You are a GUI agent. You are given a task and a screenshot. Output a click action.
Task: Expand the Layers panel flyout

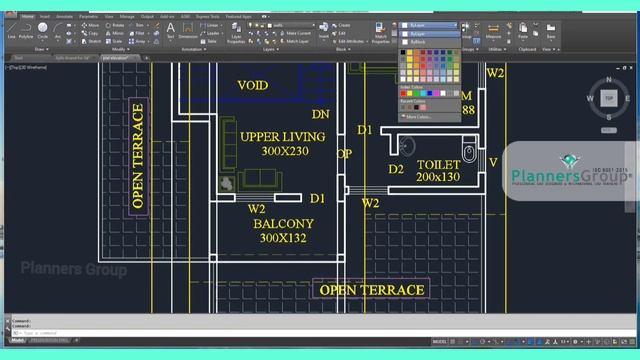(271, 49)
